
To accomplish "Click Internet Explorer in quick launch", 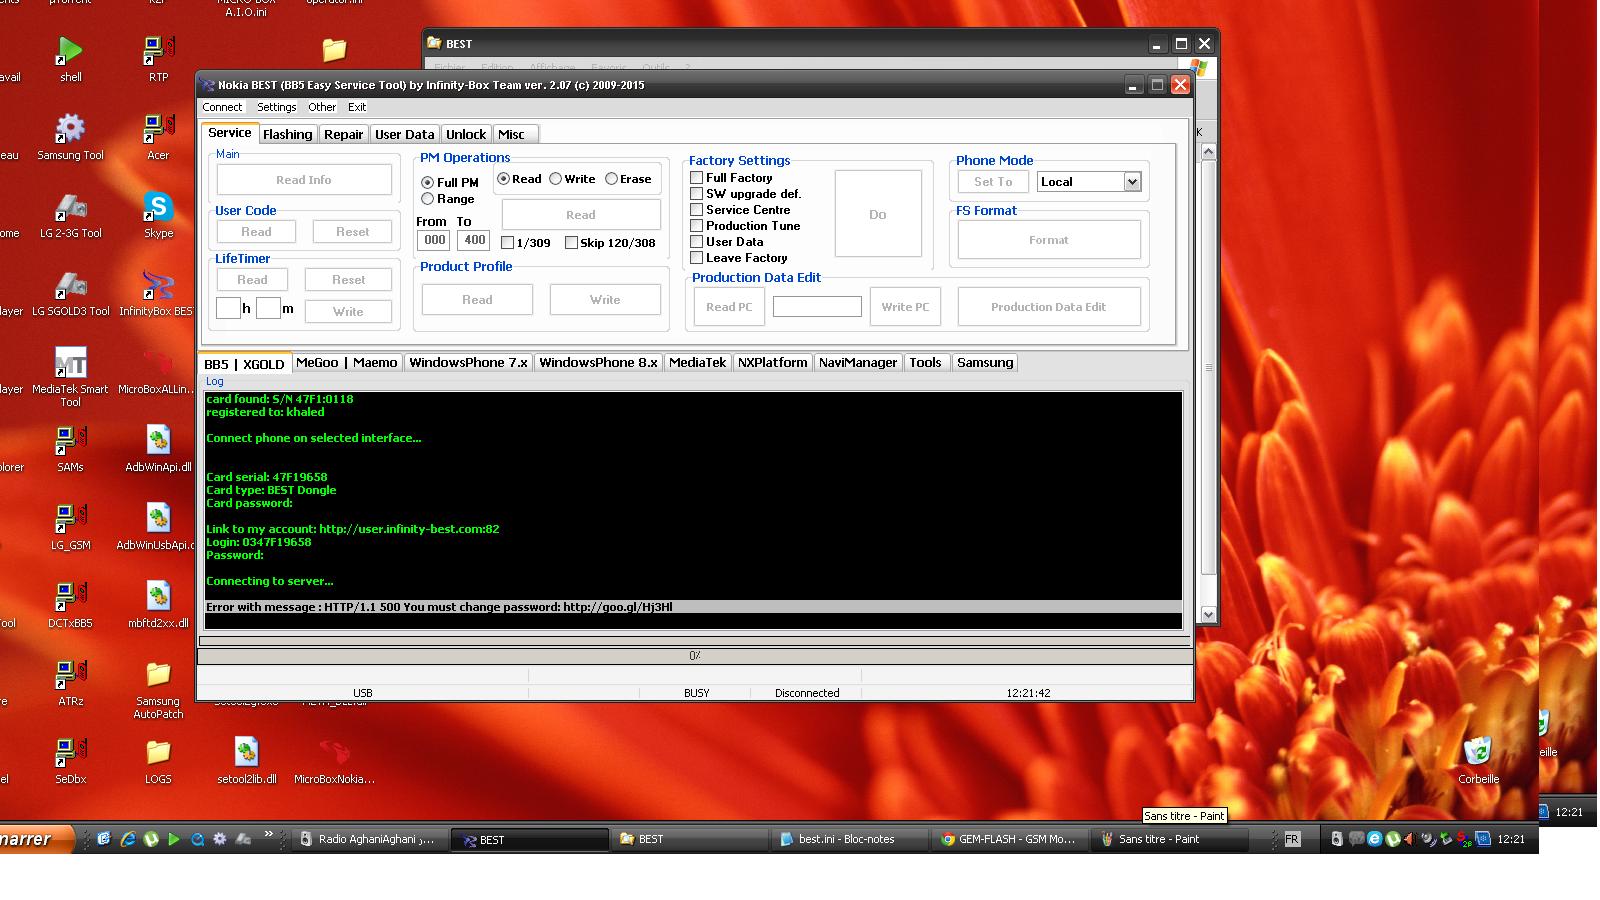I will 127,839.
